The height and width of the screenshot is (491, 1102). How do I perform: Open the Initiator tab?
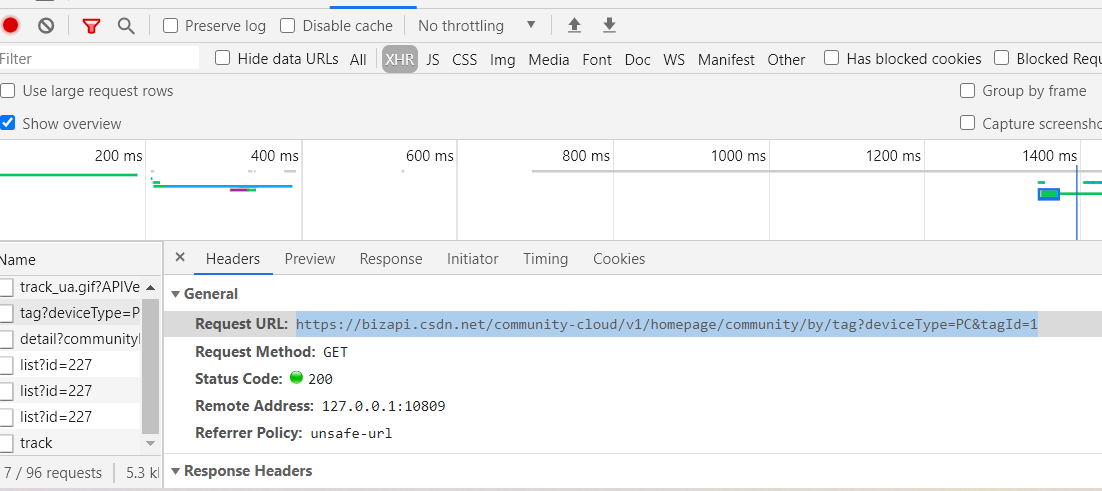click(472, 258)
